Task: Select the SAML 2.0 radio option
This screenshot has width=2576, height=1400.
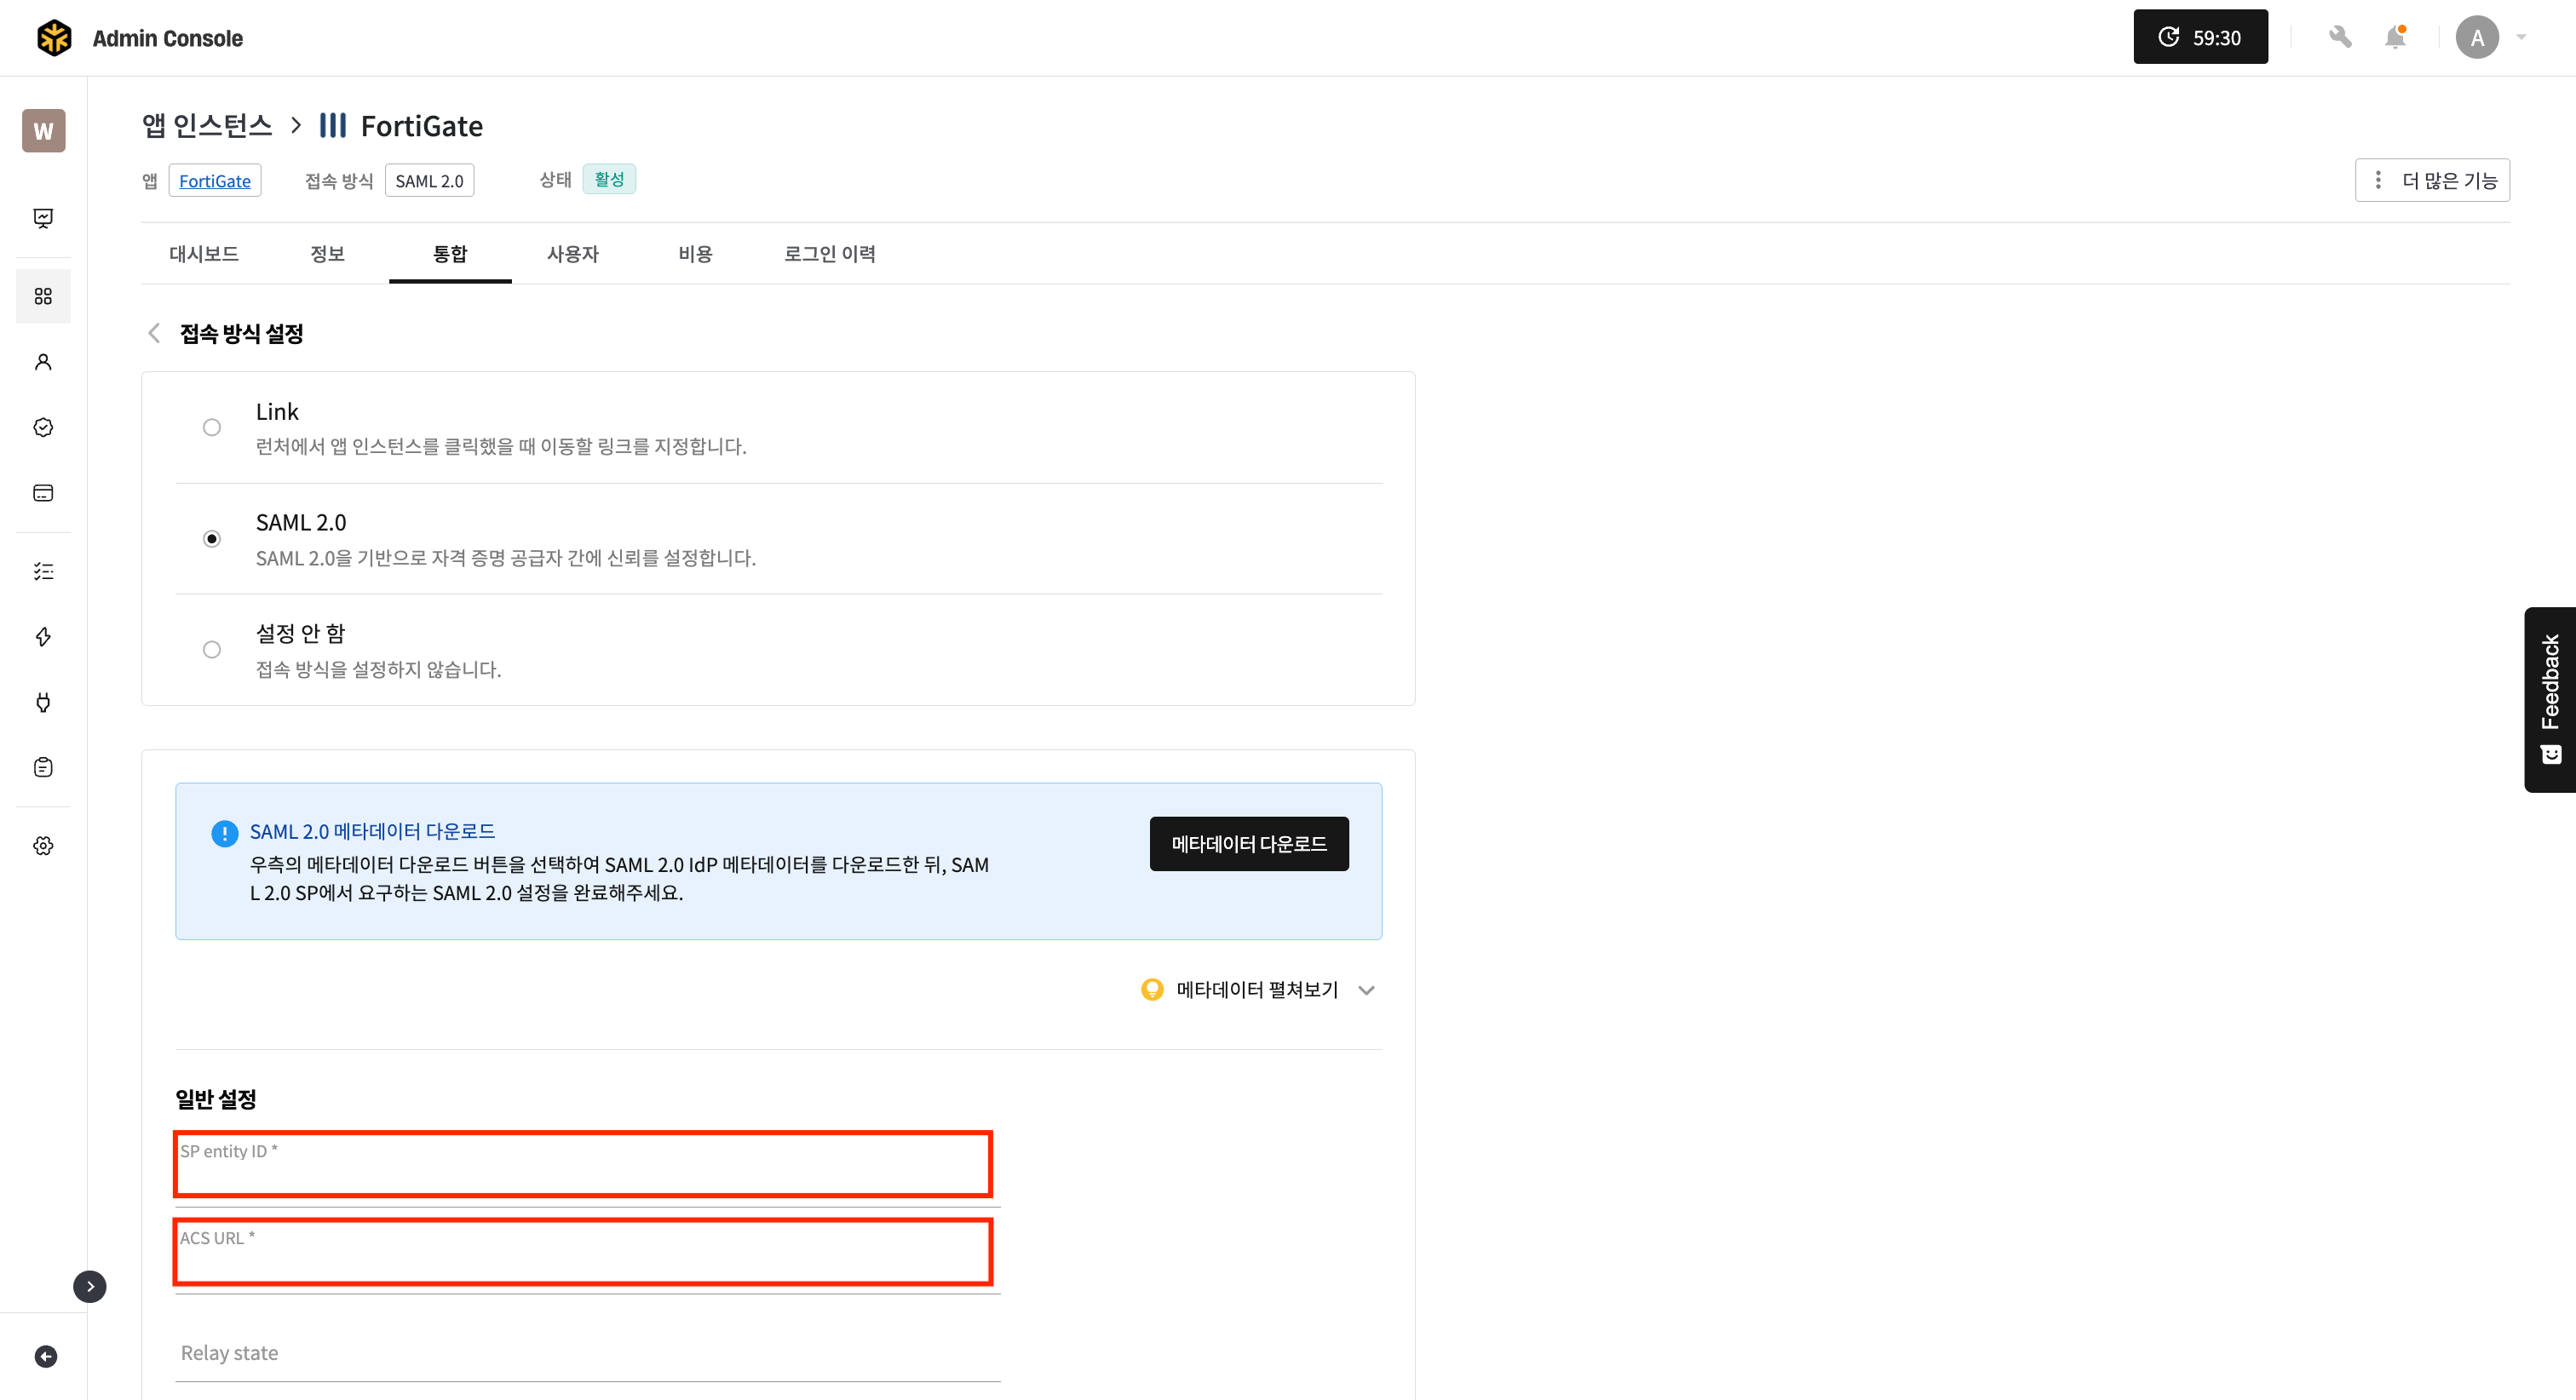Action: pyautogui.click(x=212, y=539)
